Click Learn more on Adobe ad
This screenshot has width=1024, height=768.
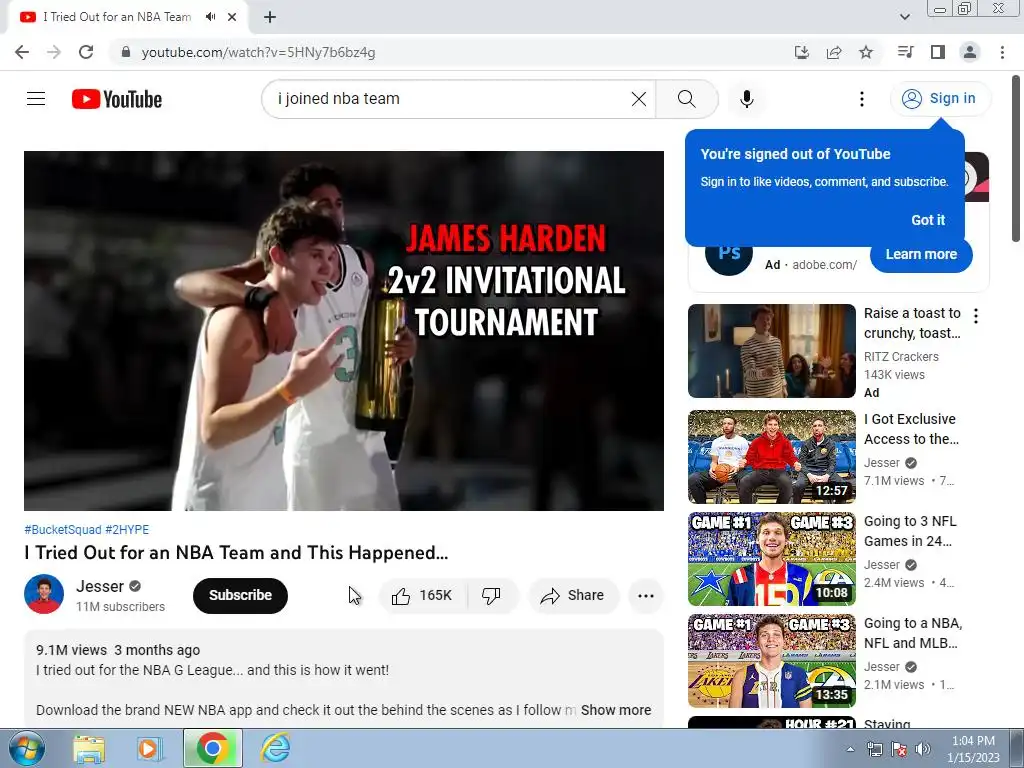click(921, 255)
